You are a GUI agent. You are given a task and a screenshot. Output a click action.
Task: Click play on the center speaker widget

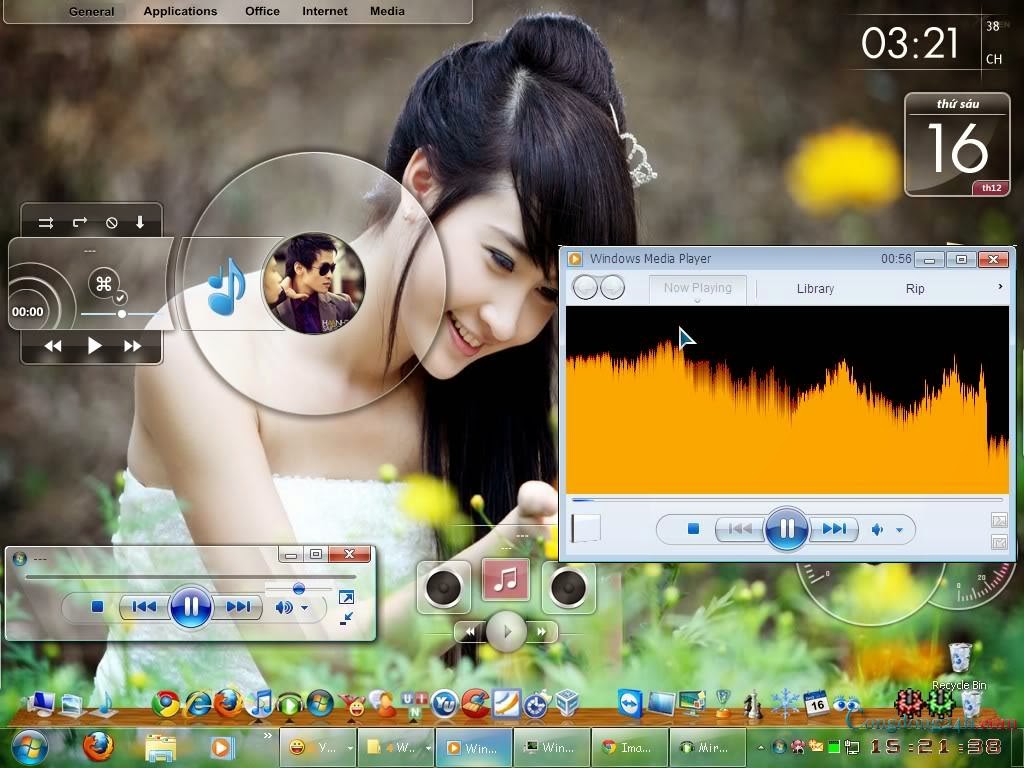pos(507,632)
